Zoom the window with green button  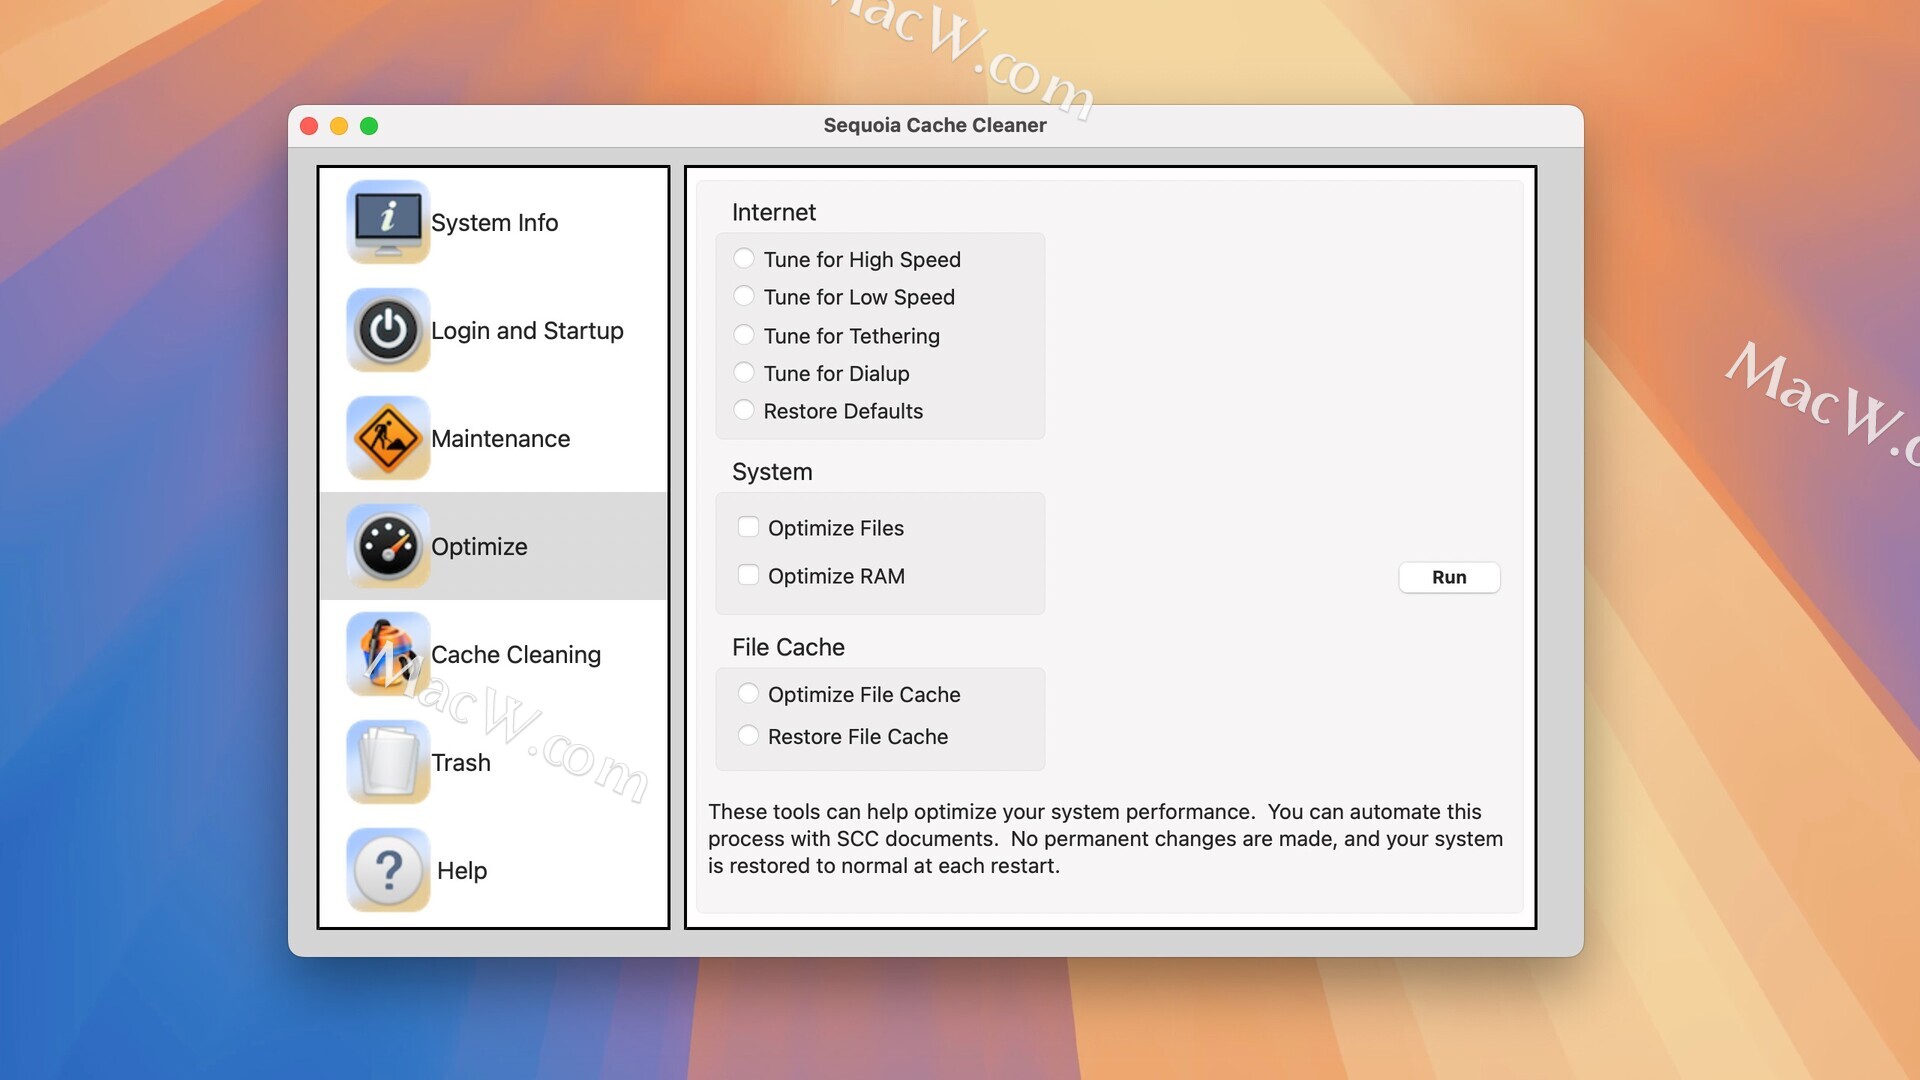[369, 126]
